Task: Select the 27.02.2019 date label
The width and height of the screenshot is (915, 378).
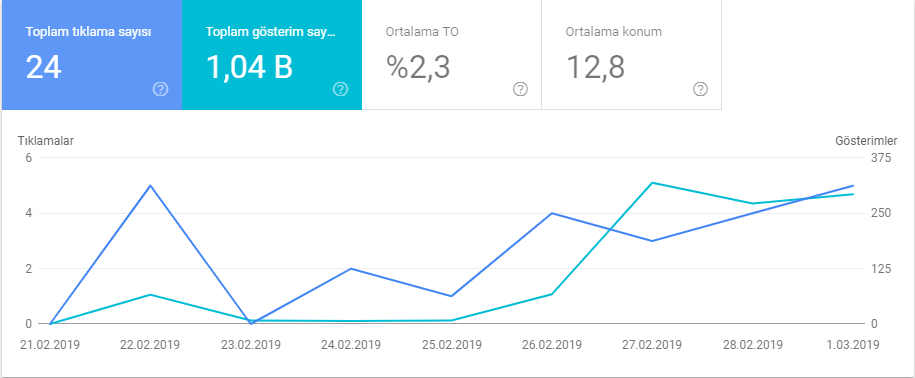Action: click(x=651, y=344)
